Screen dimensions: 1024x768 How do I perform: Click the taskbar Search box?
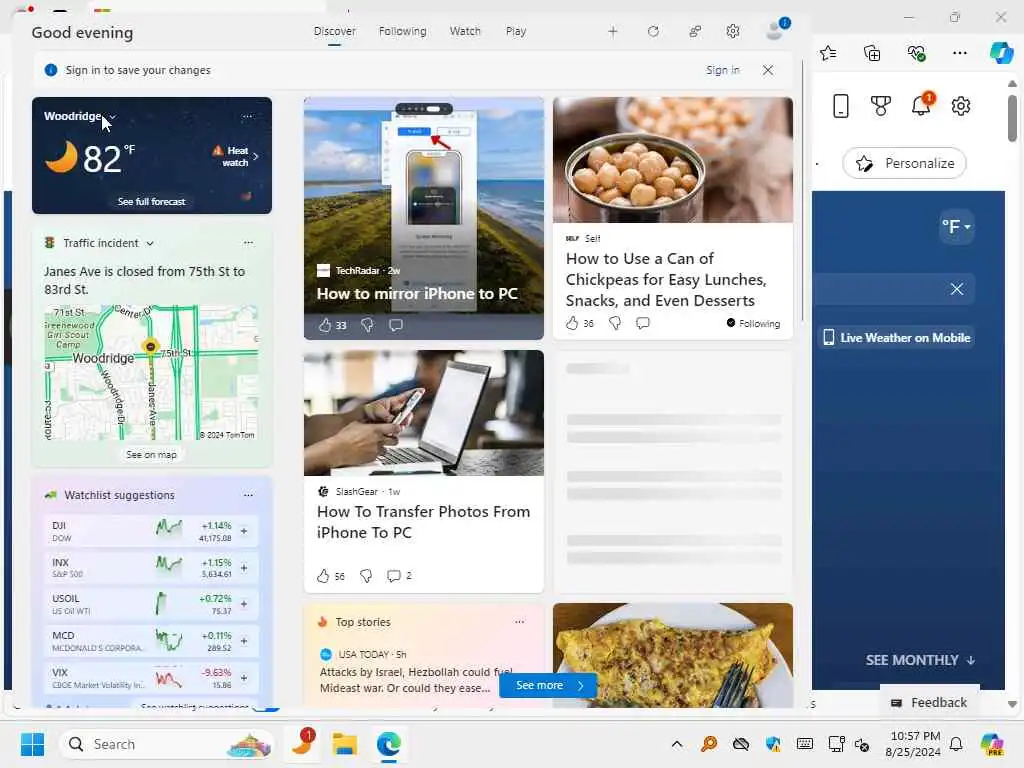[167, 744]
